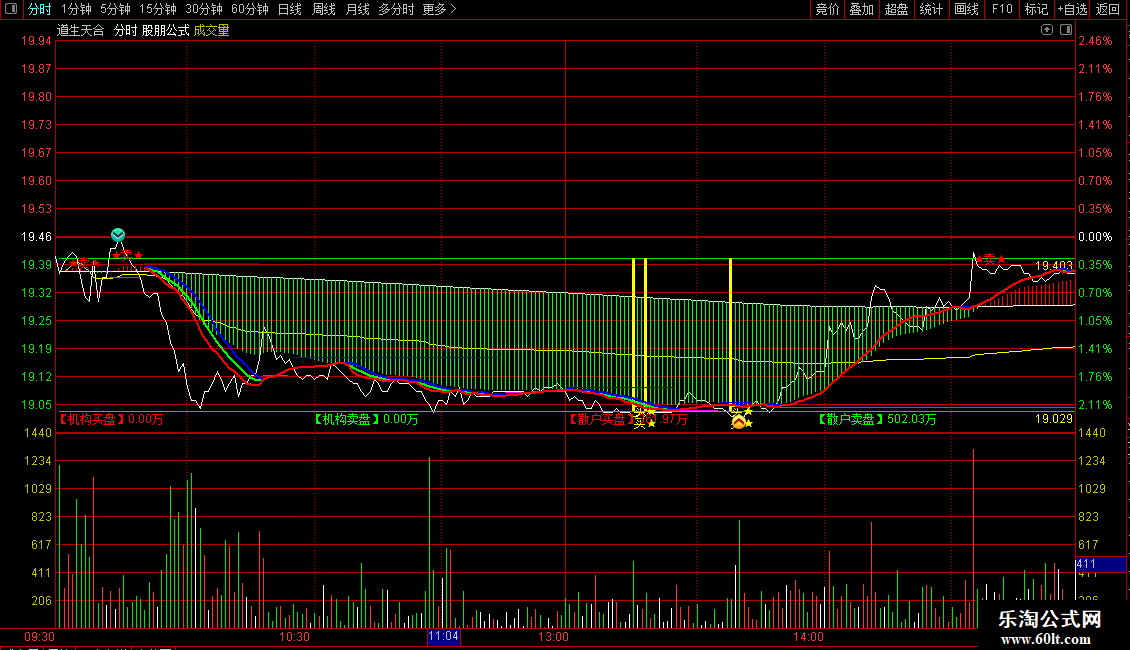Viewport: 1130px width, 650px height.
Task: Click the highlighted 411 volume value box
Action: (x=1100, y=564)
